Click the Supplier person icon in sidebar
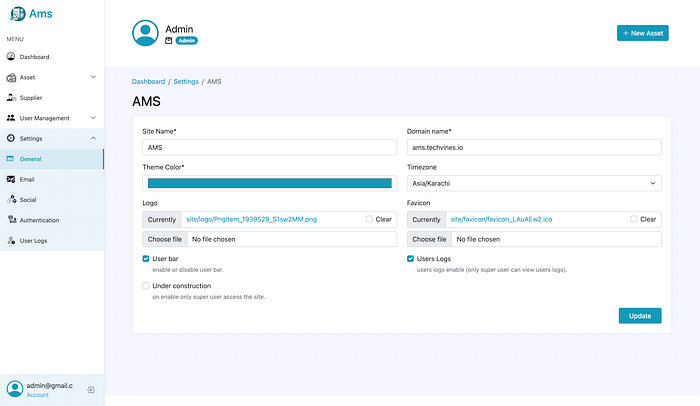 11,97
